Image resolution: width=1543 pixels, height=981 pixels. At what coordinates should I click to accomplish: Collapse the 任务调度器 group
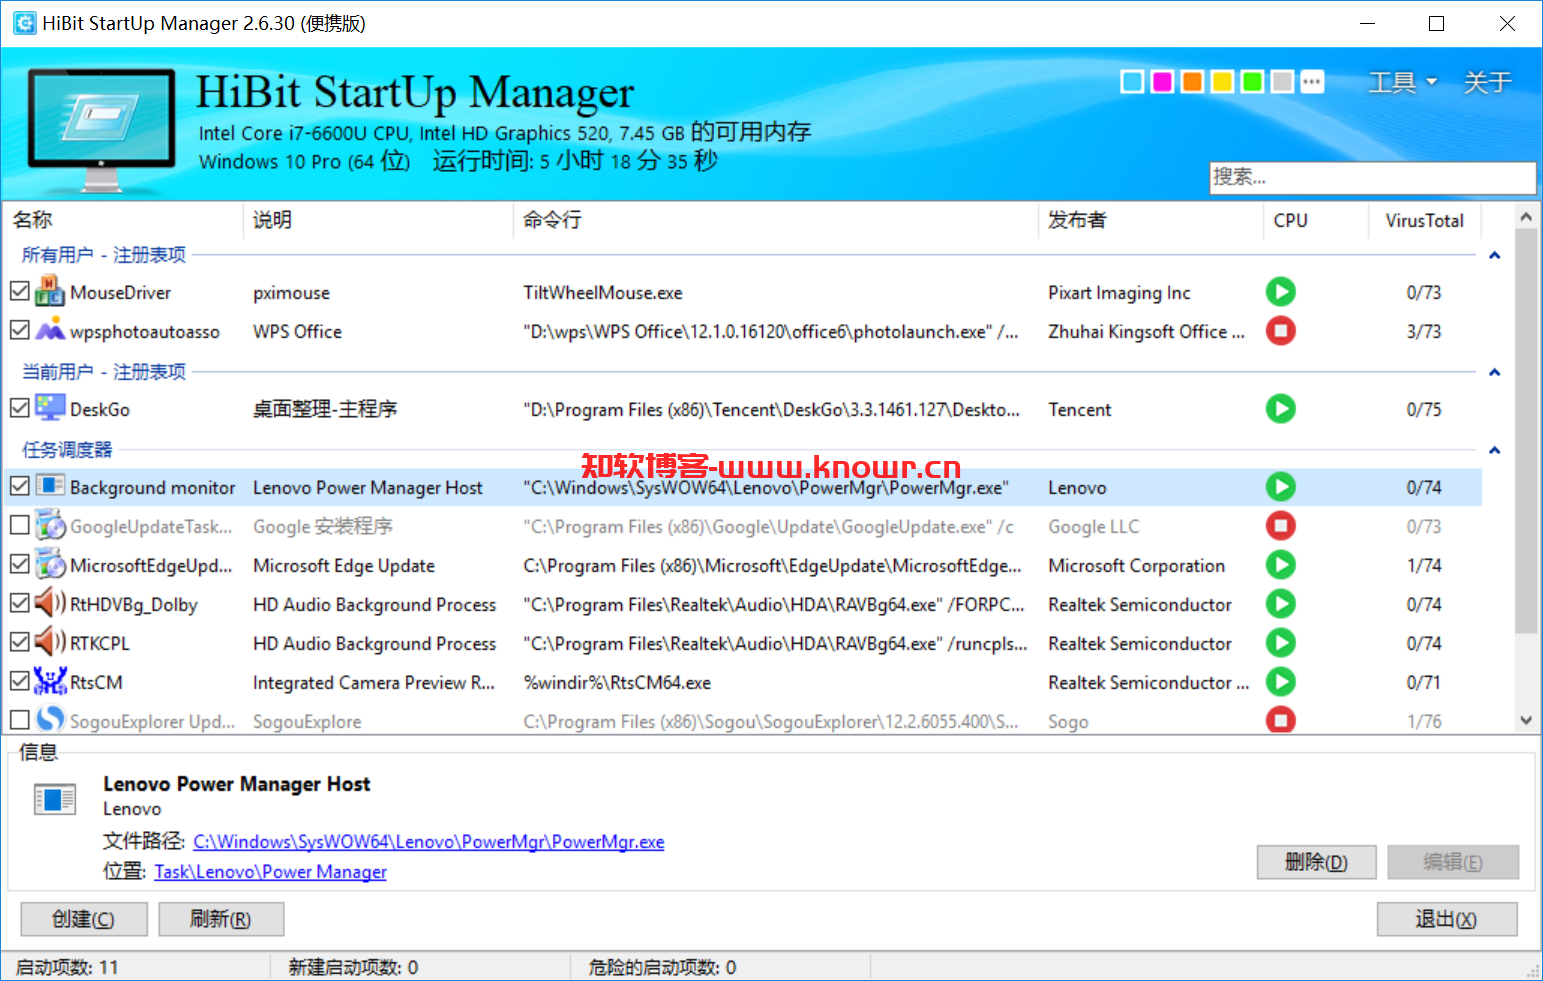(1494, 450)
